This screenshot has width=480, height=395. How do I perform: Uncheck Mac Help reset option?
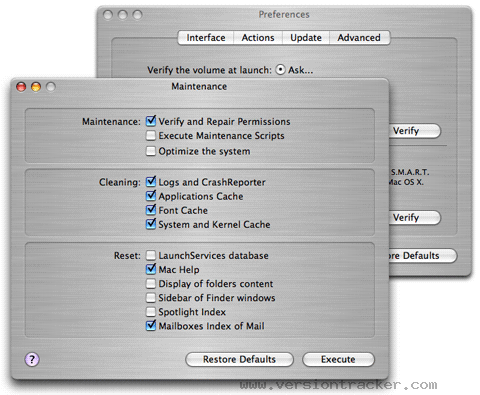[151, 269]
